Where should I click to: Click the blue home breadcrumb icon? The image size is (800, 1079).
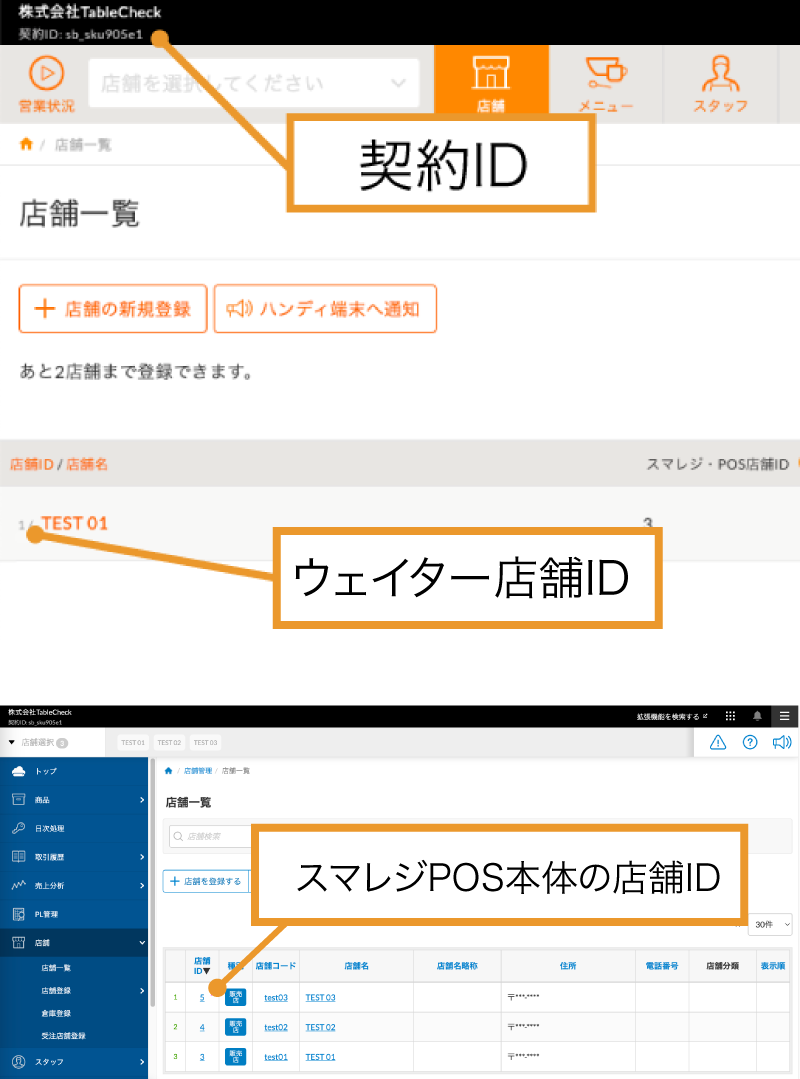tap(169, 771)
